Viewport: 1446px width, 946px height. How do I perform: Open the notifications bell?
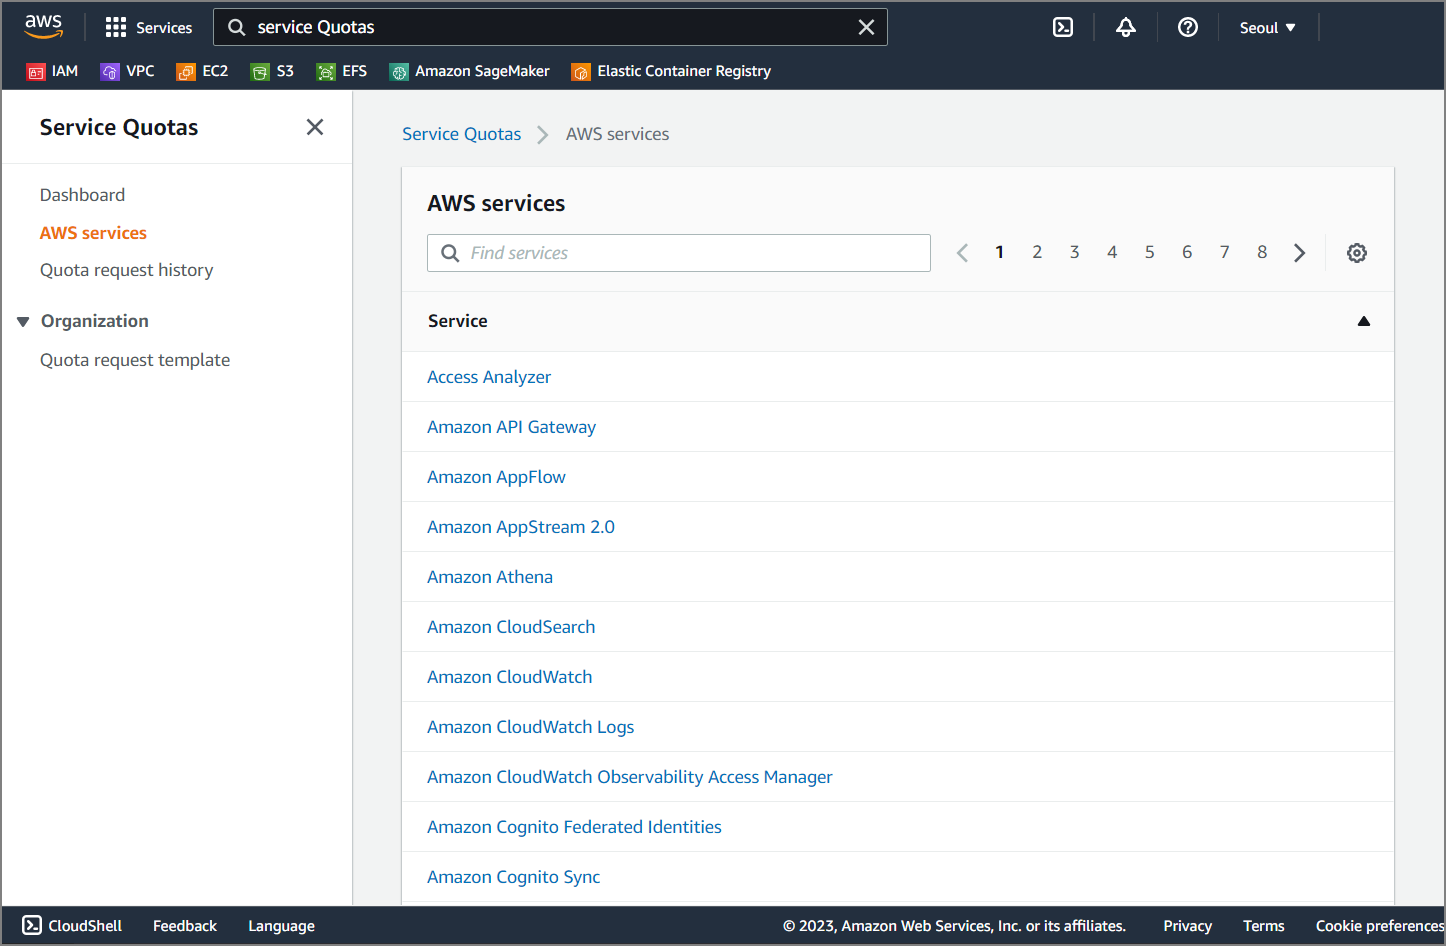[1126, 28]
